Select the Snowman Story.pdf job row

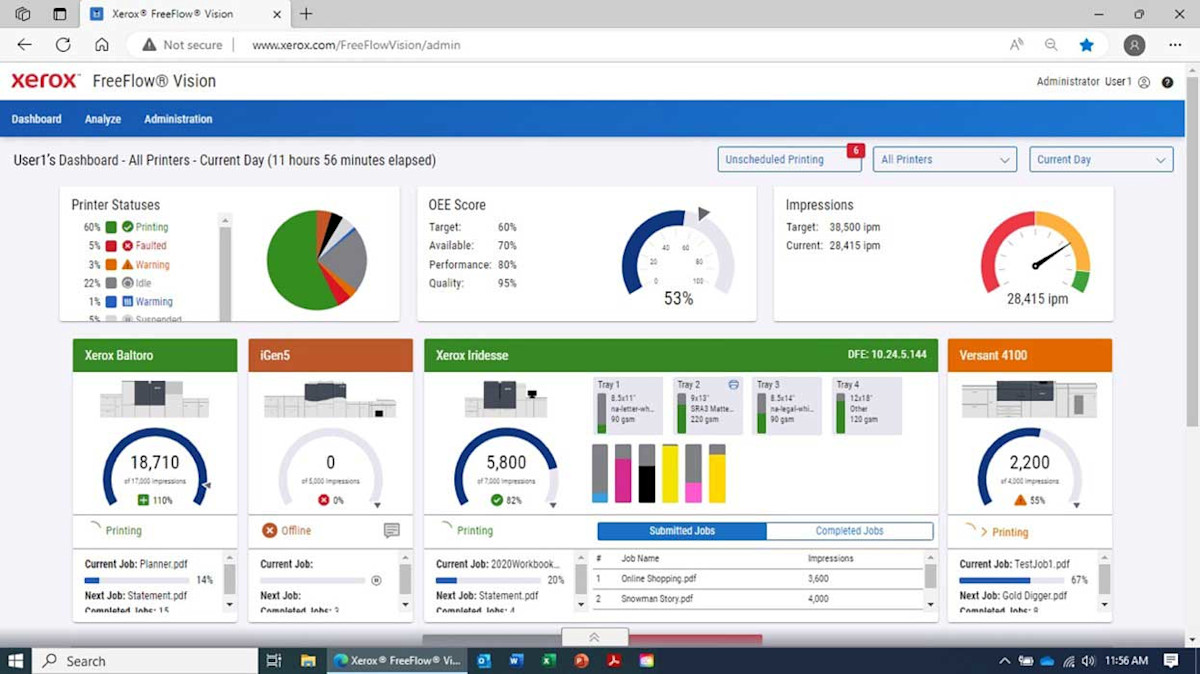click(x=756, y=599)
